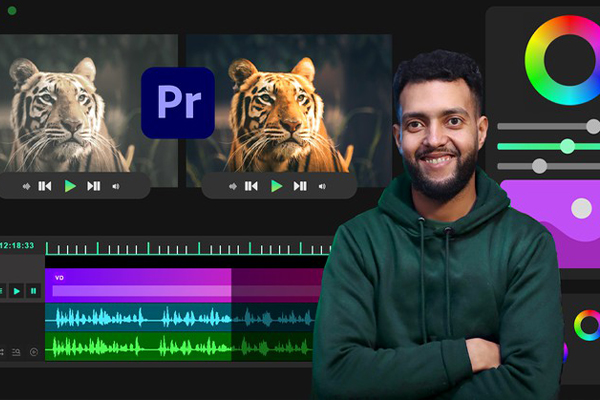Click the circled play icon beside audio tracks
600x400 pixels.
click(x=34, y=352)
